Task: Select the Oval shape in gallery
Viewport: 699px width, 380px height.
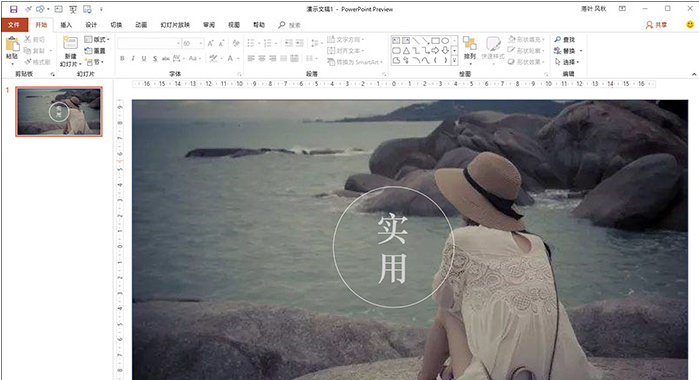Action: point(445,41)
